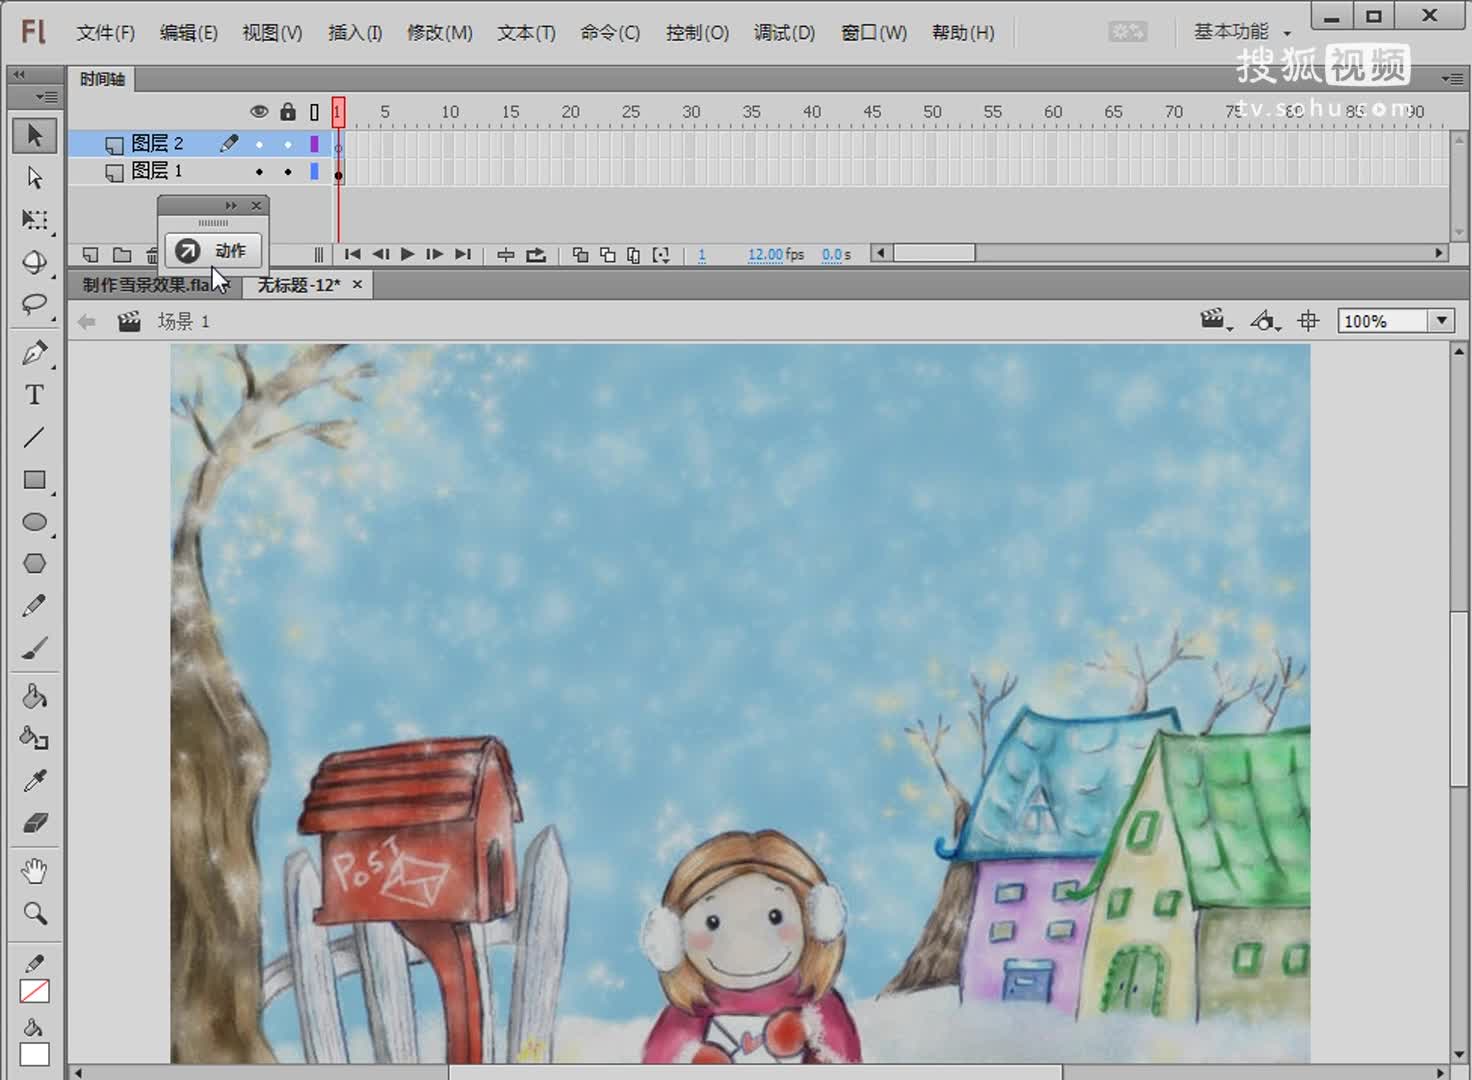Toggle show/hide all layers eye icon
1472x1080 pixels.
[259, 112]
